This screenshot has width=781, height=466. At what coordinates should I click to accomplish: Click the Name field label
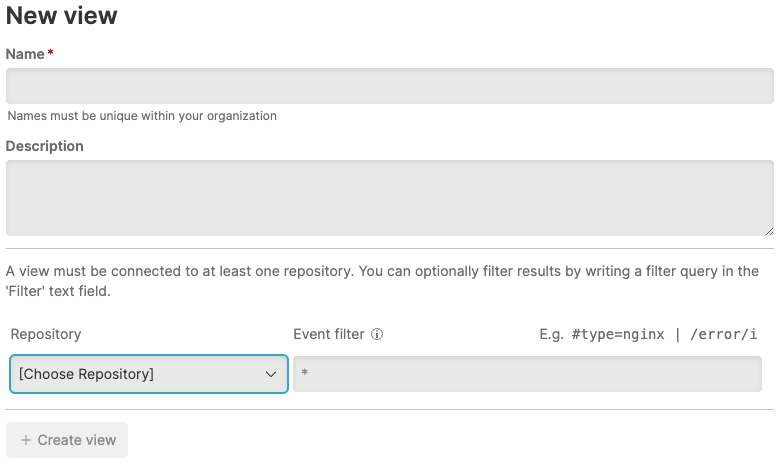coord(25,54)
